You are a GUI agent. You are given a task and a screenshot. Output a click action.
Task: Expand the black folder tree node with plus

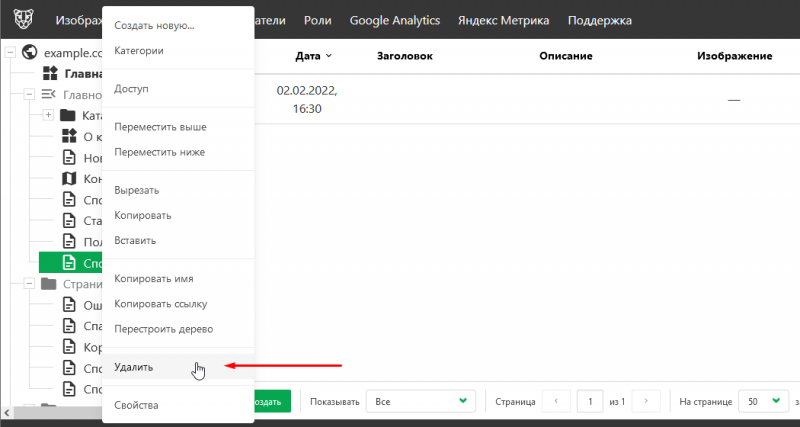[x=48, y=116]
